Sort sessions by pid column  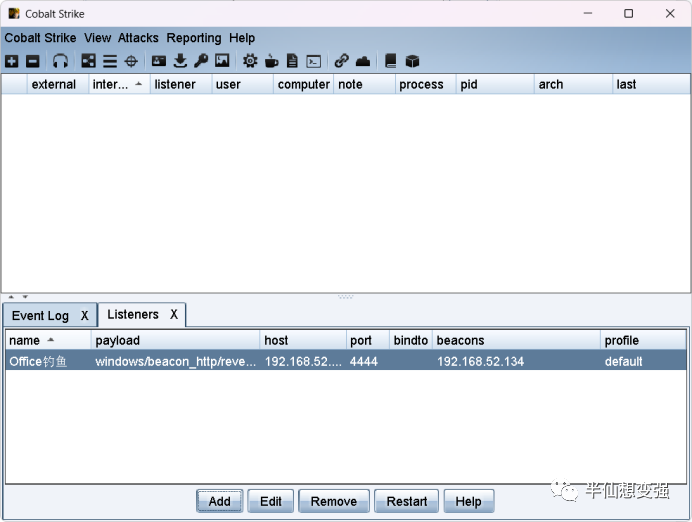[x=495, y=84]
